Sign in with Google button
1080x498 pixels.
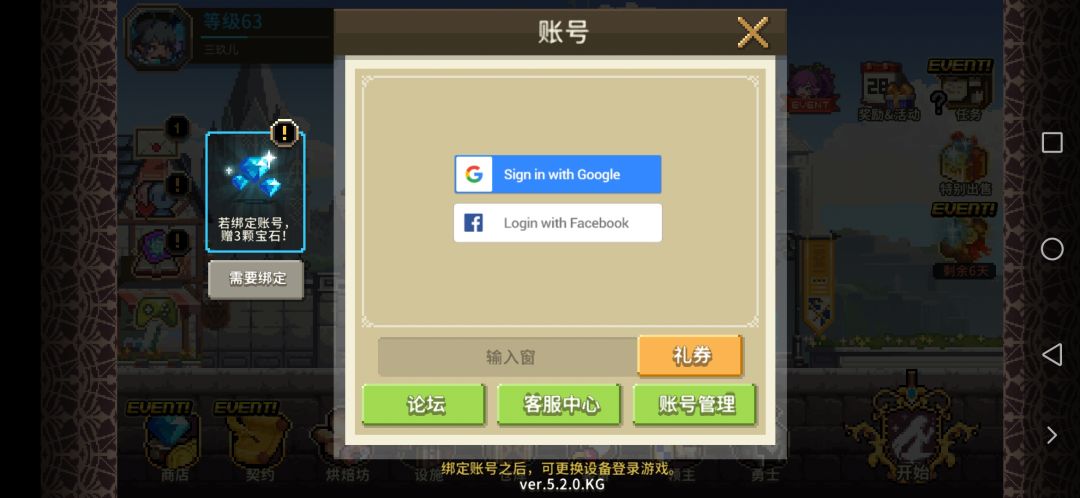pos(558,174)
